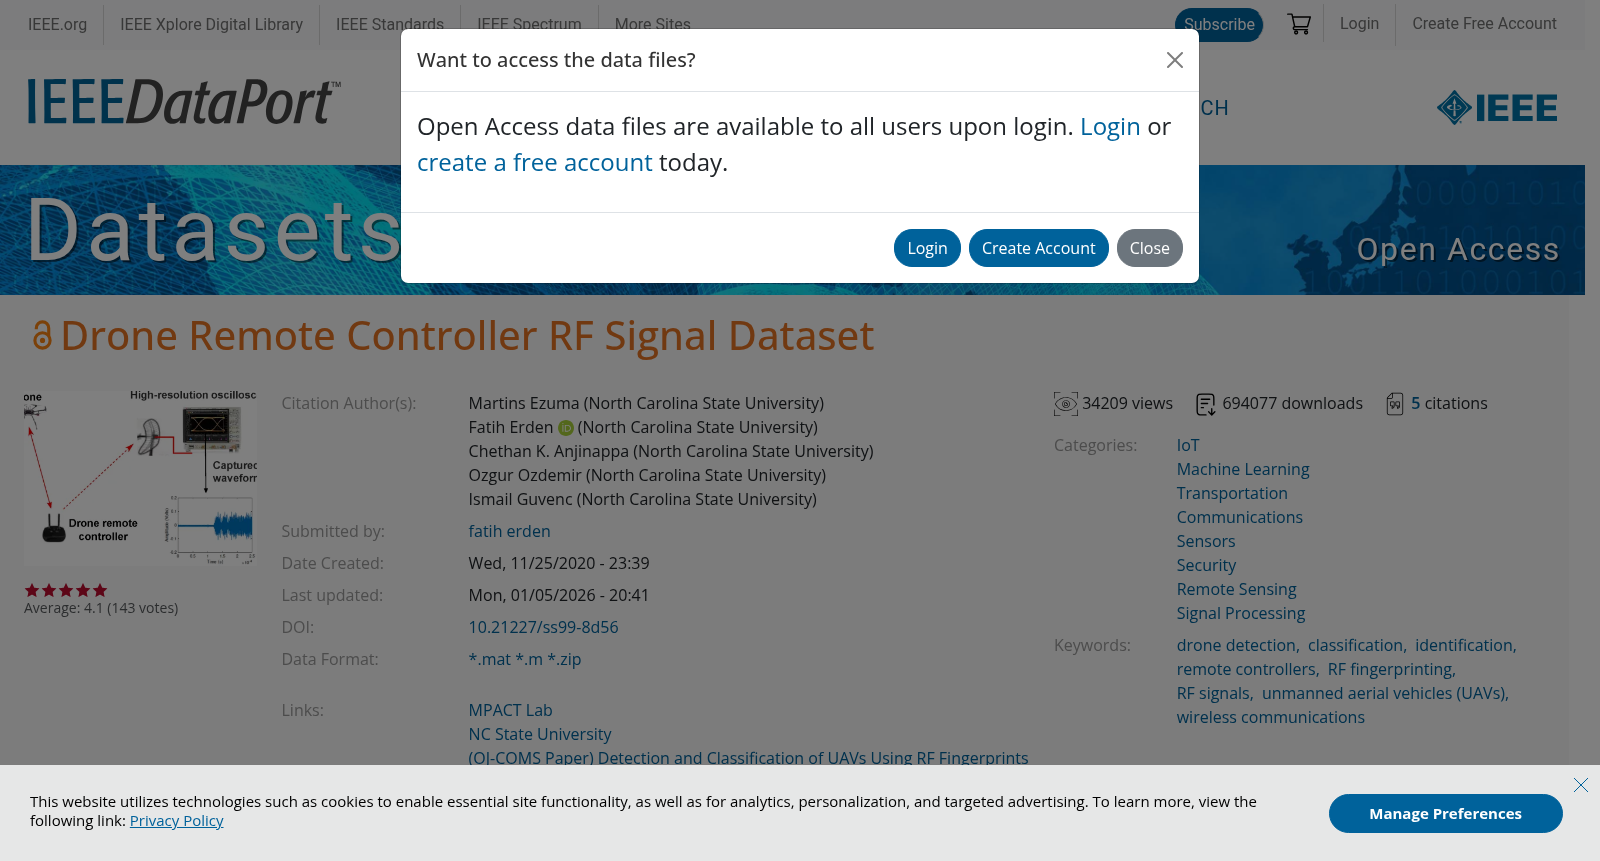The image size is (1600, 861).
Task: Click the 'remote controllers' keyword
Action: point(1246,670)
